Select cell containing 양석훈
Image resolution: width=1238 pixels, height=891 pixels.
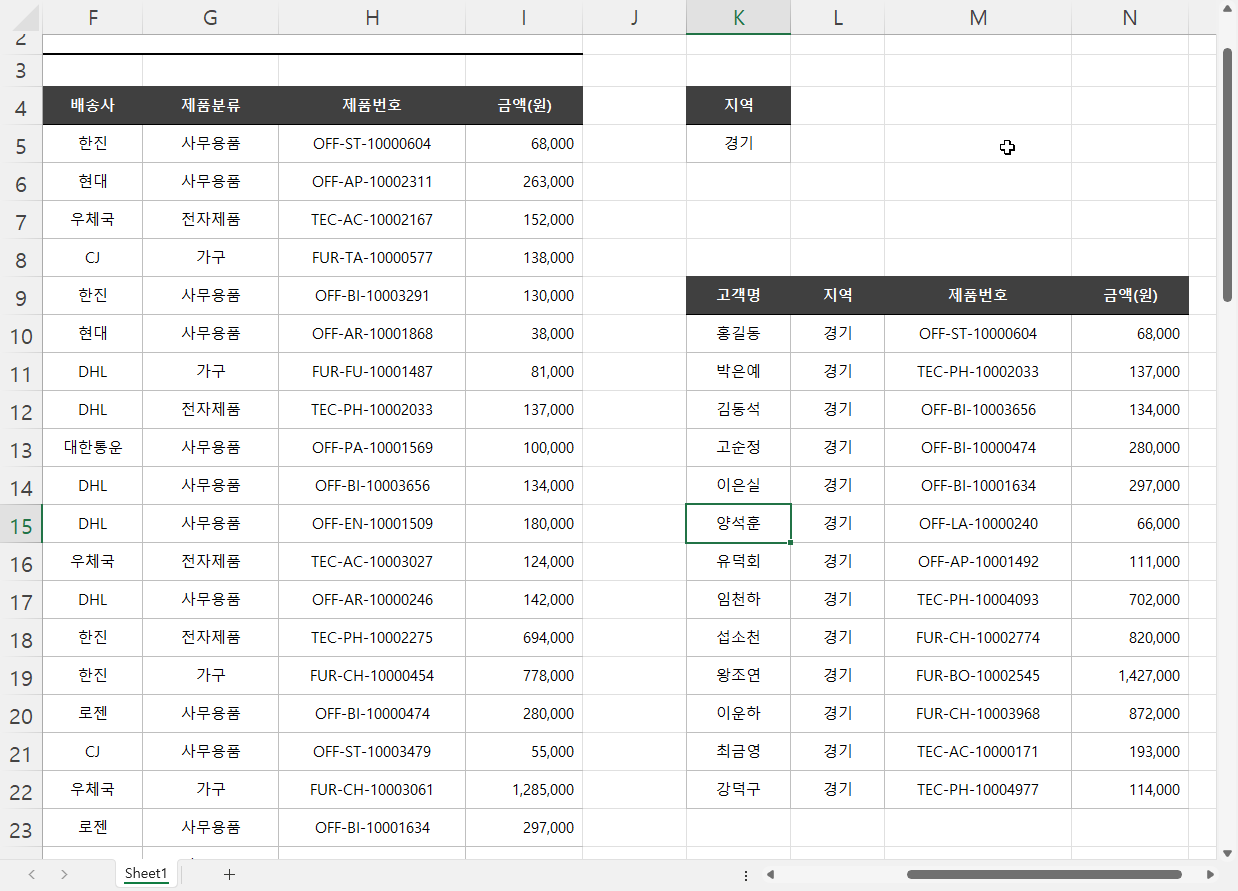738,524
